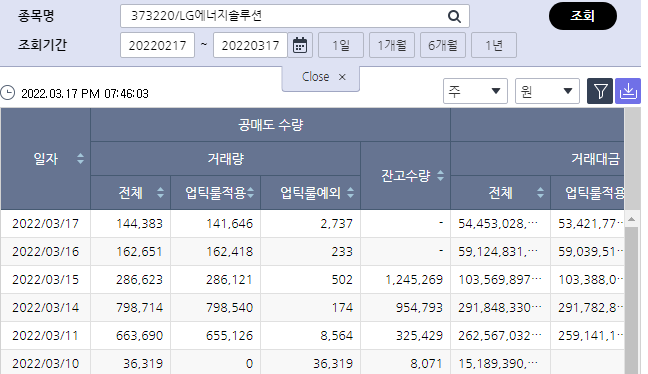Screen dimensions: 648x374
Task: Click end date field 20220317
Action: point(250,45)
